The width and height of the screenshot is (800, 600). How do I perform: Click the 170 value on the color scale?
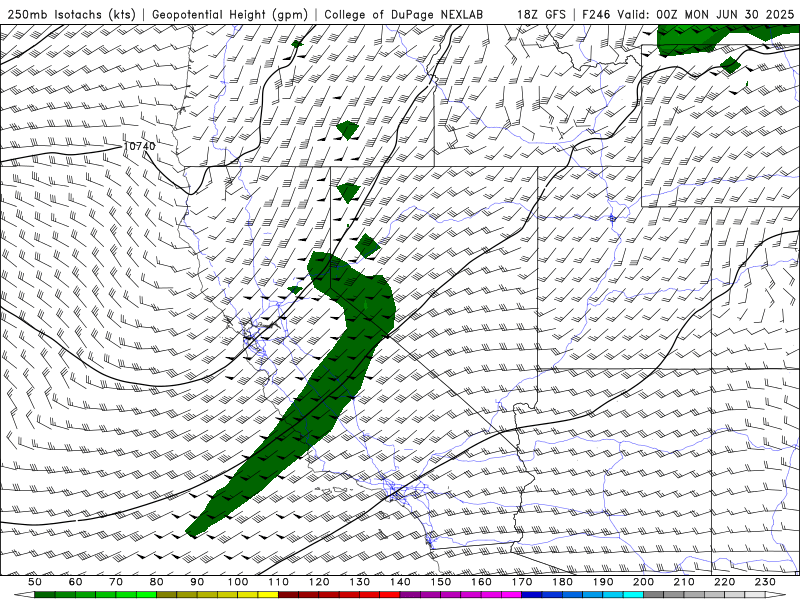point(521,582)
